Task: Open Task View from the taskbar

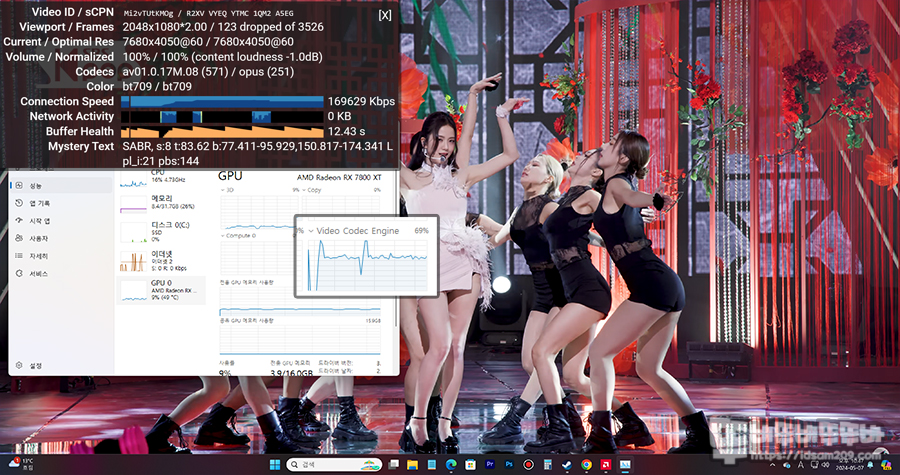Action: pos(394,464)
